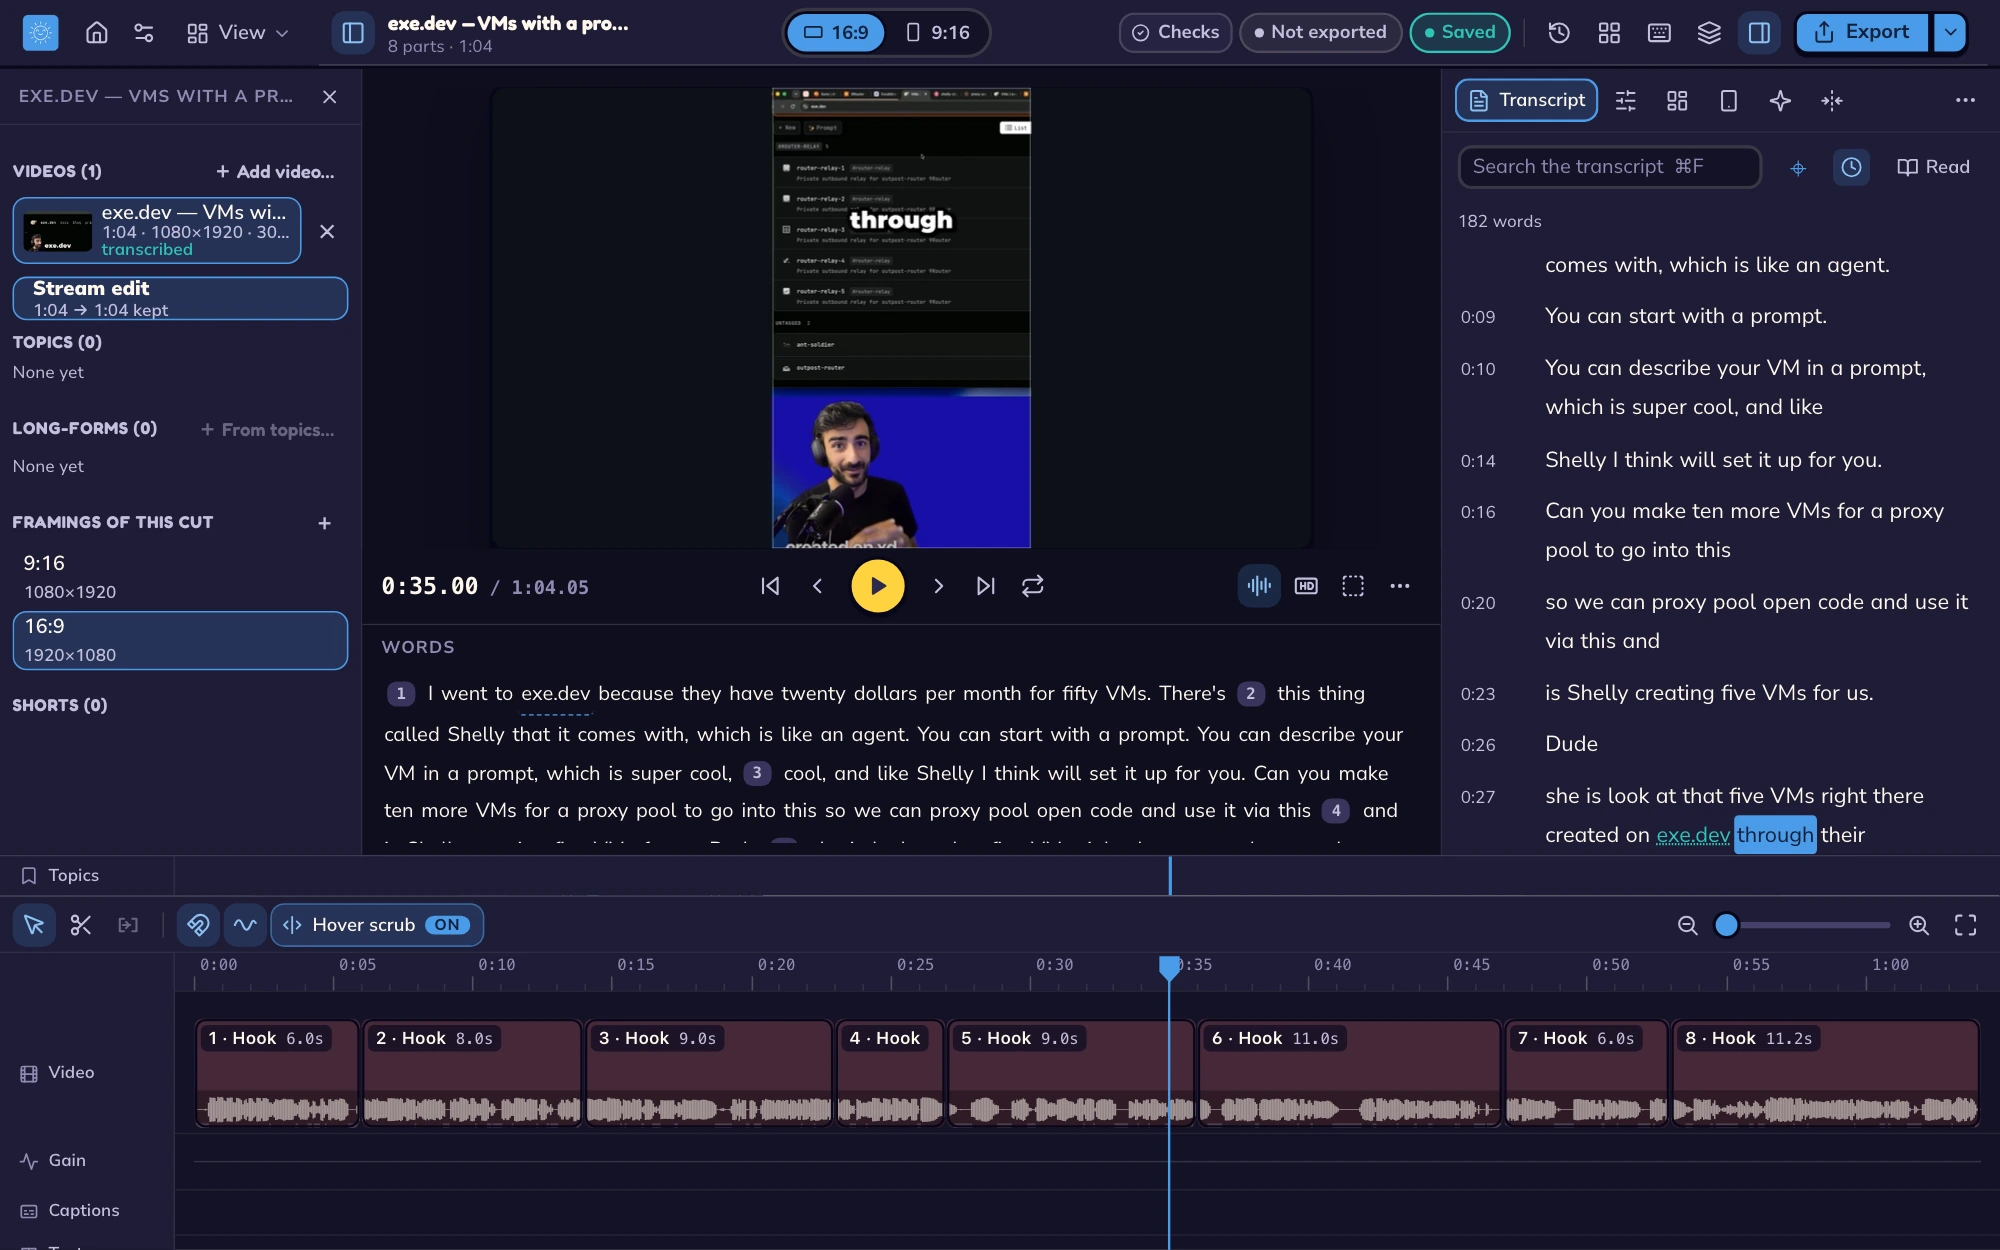Switch framing to 9:16 in top bar
The image size is (2000, 1250).
[x=938, y=32]
